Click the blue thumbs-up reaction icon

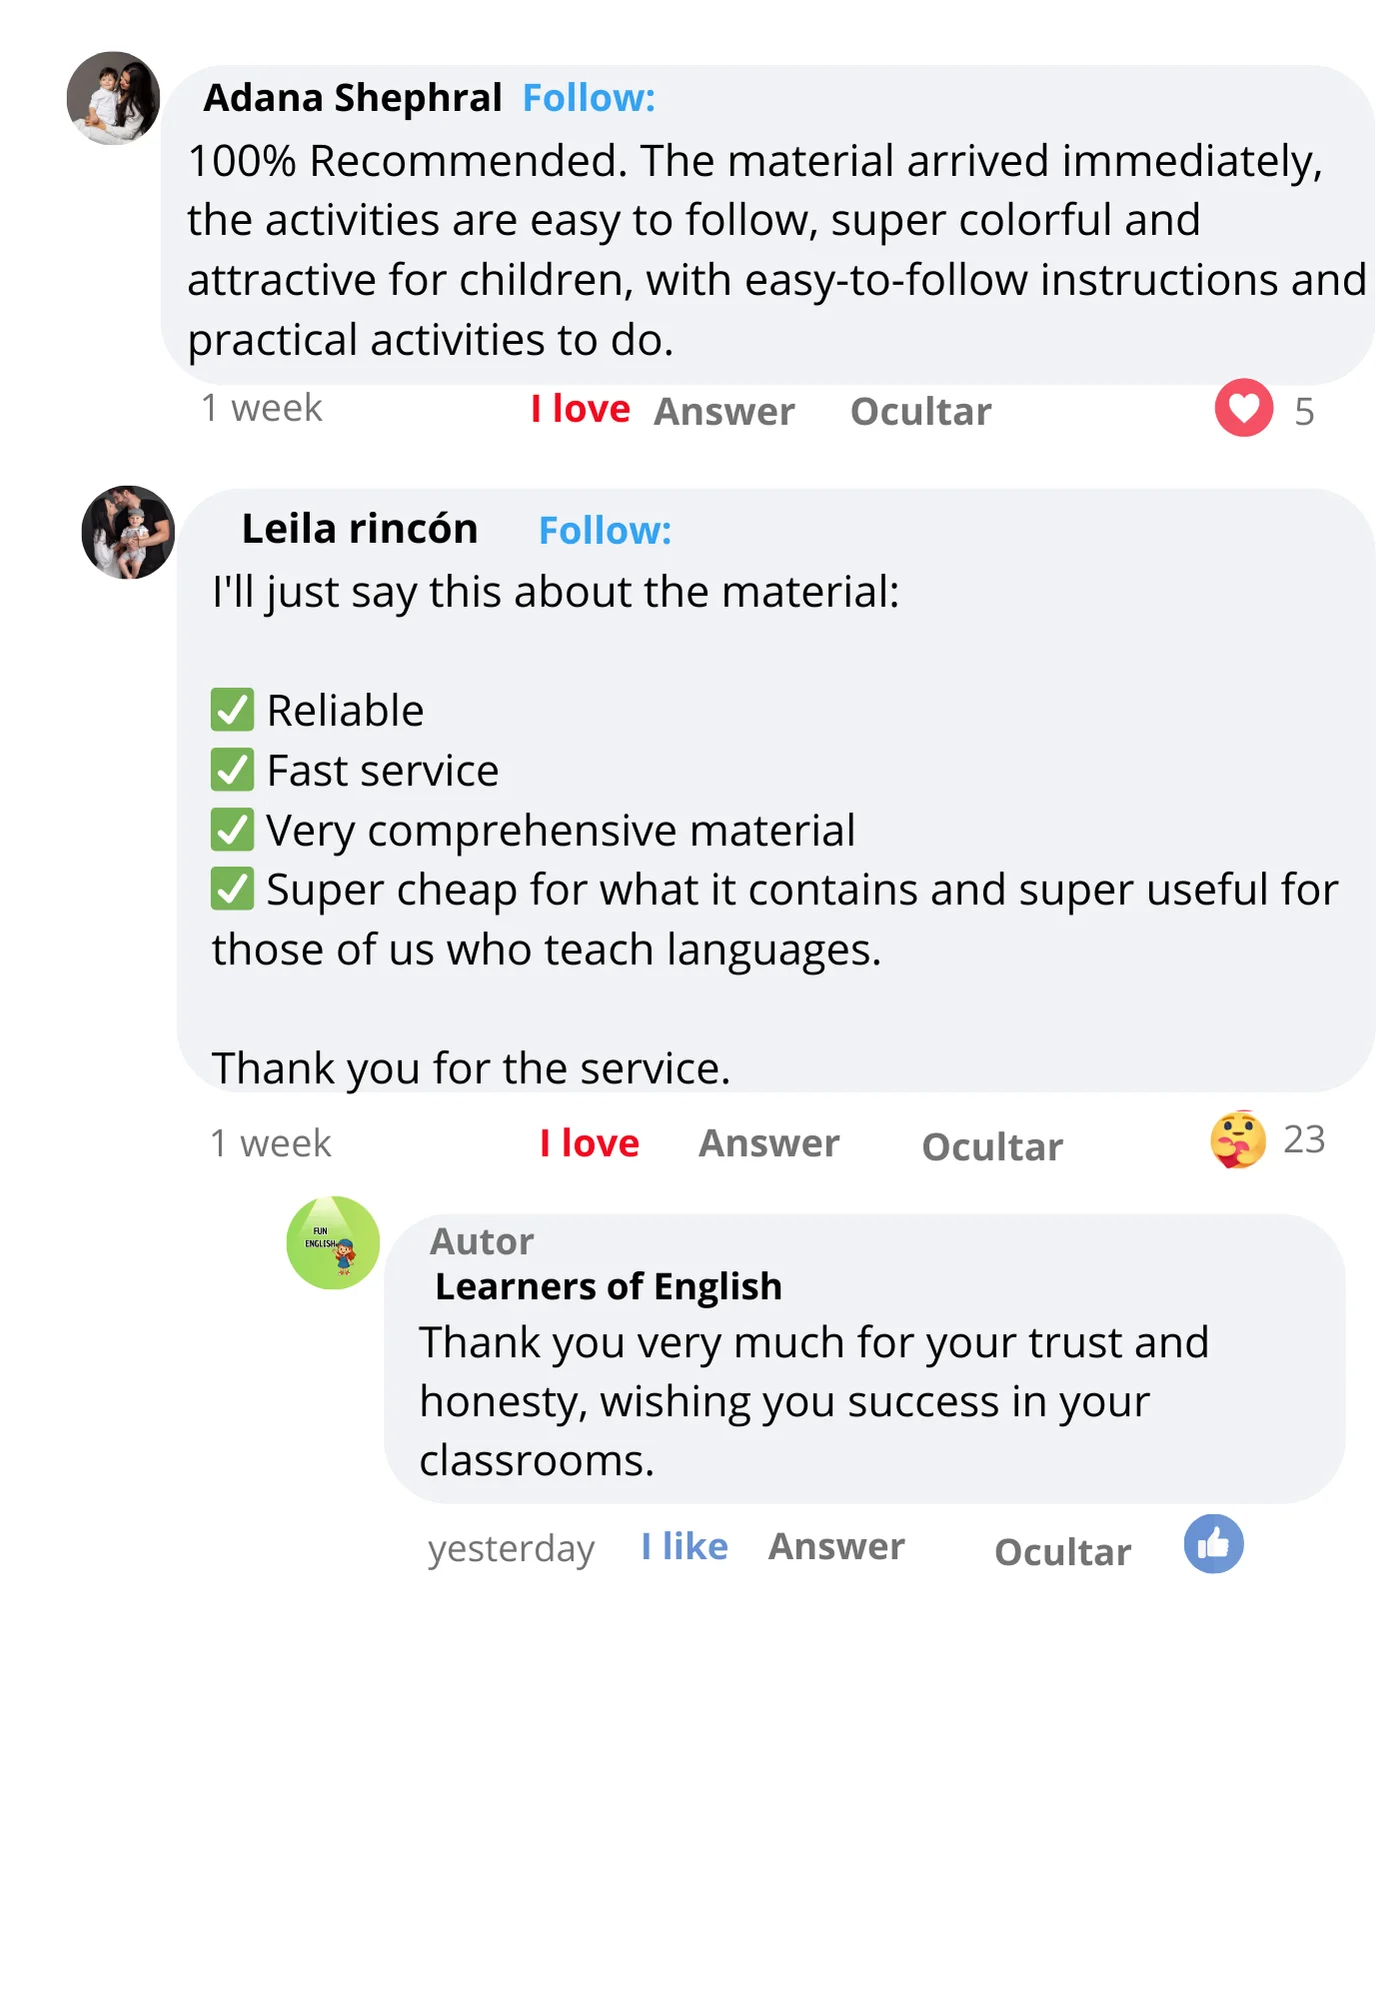point(1213,1544)
